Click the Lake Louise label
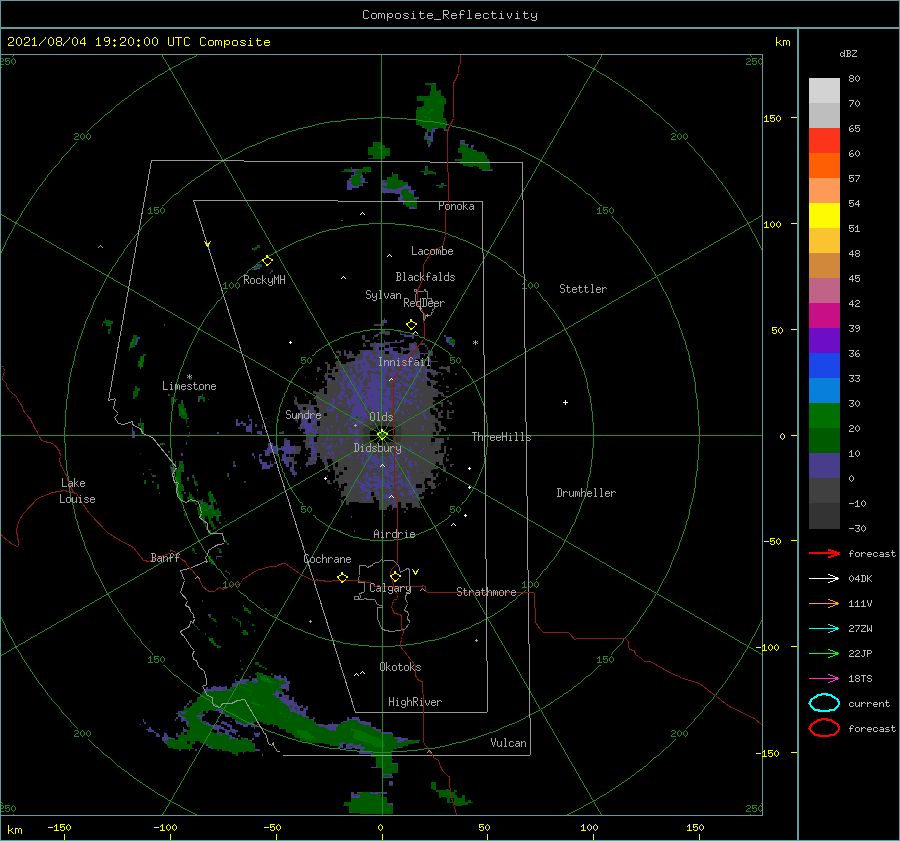900x841 pixels. pos(77,491)
